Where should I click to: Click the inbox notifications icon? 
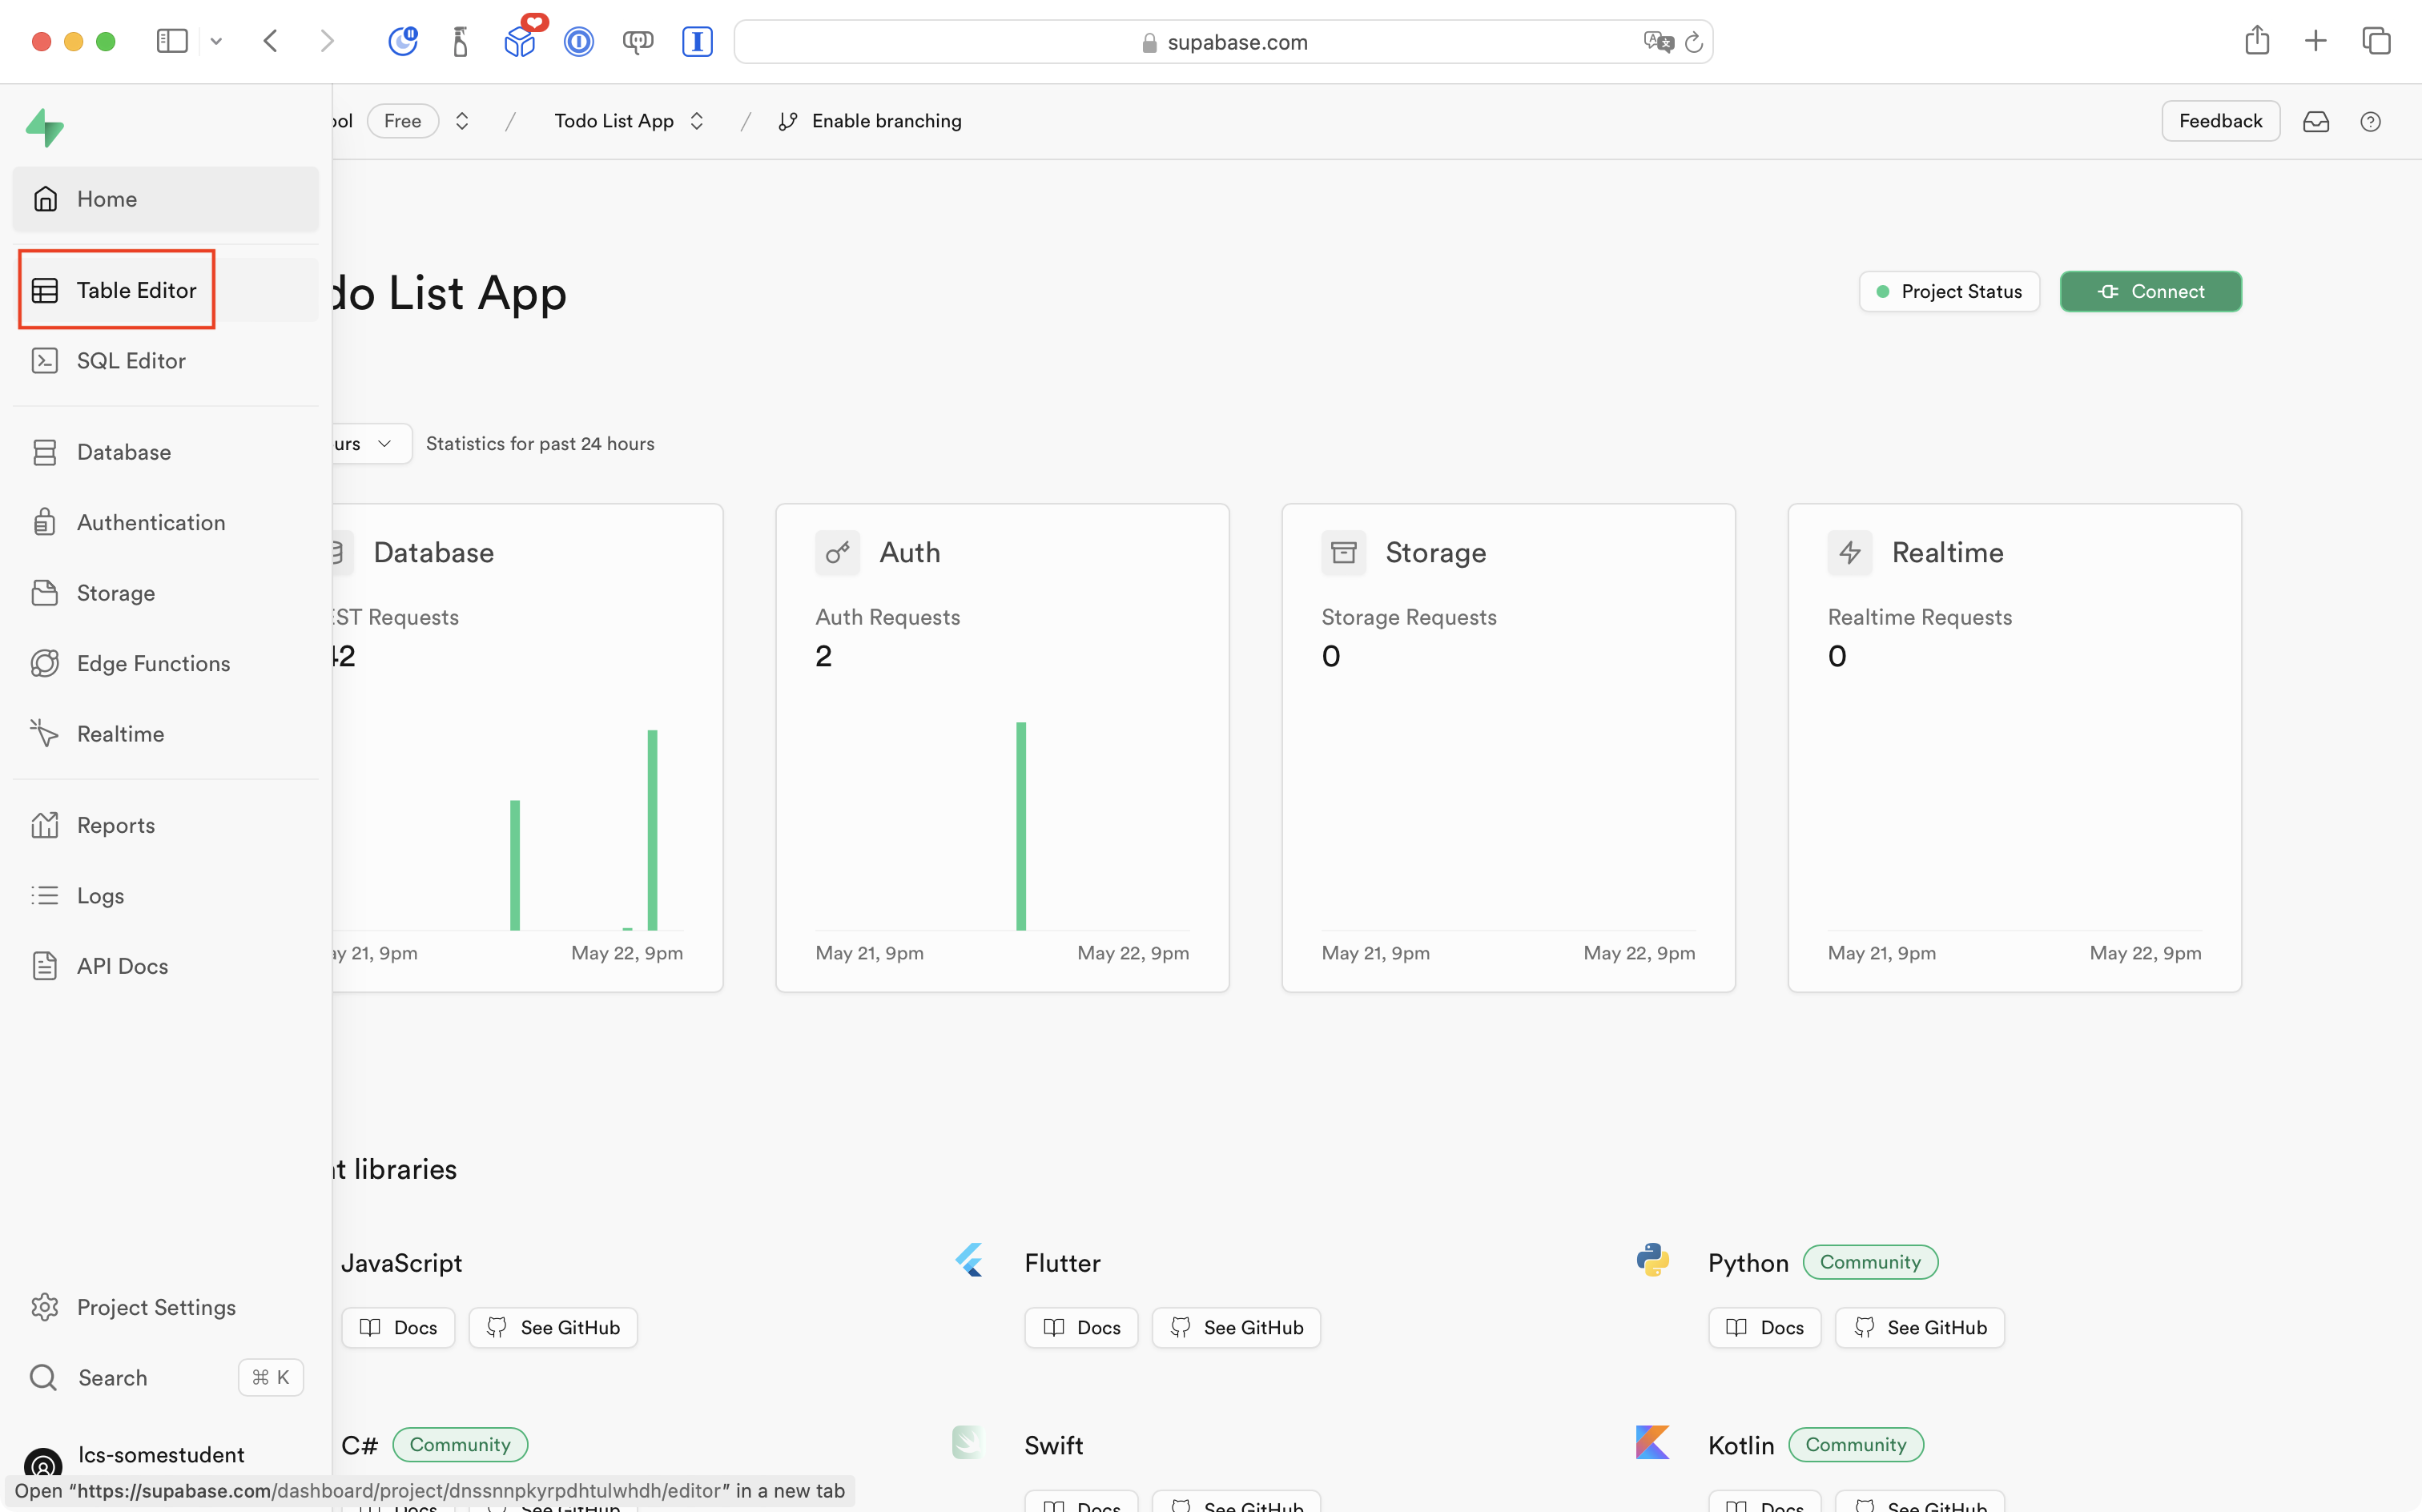click(x=2315, y=122)
